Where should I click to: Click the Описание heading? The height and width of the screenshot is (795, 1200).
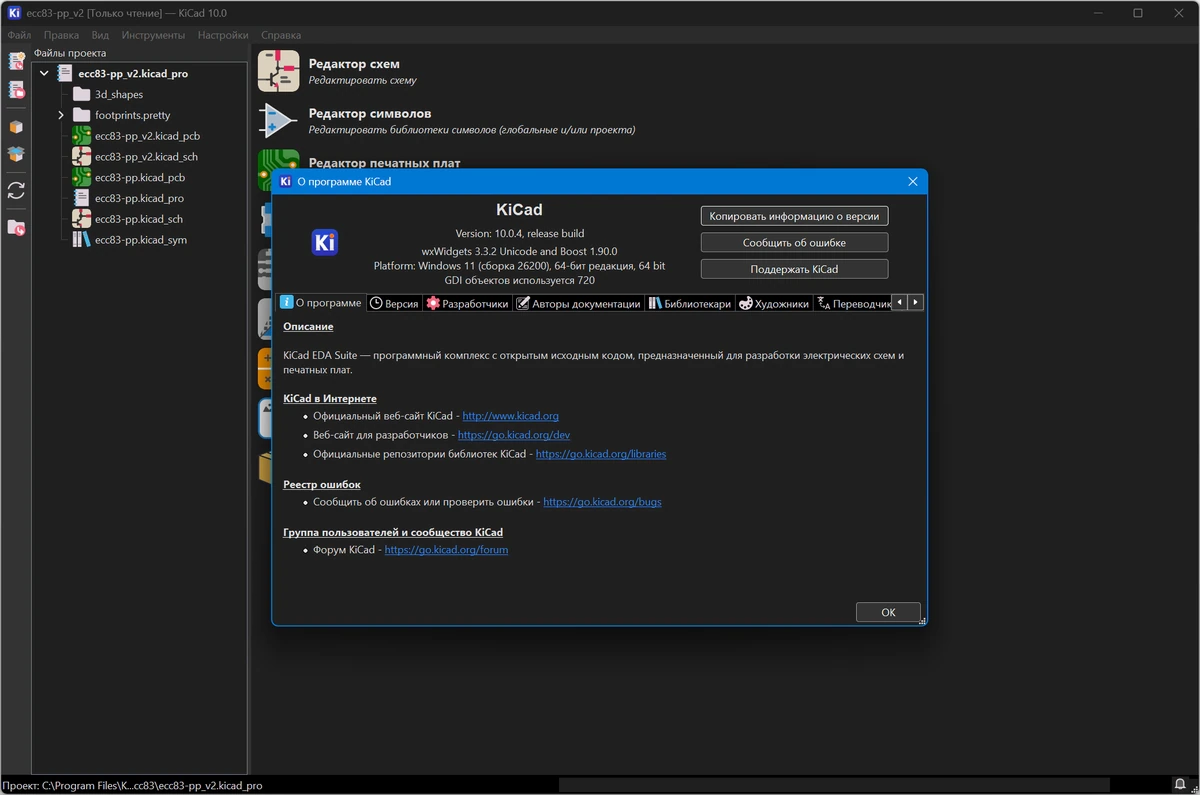tap(308, 327)
